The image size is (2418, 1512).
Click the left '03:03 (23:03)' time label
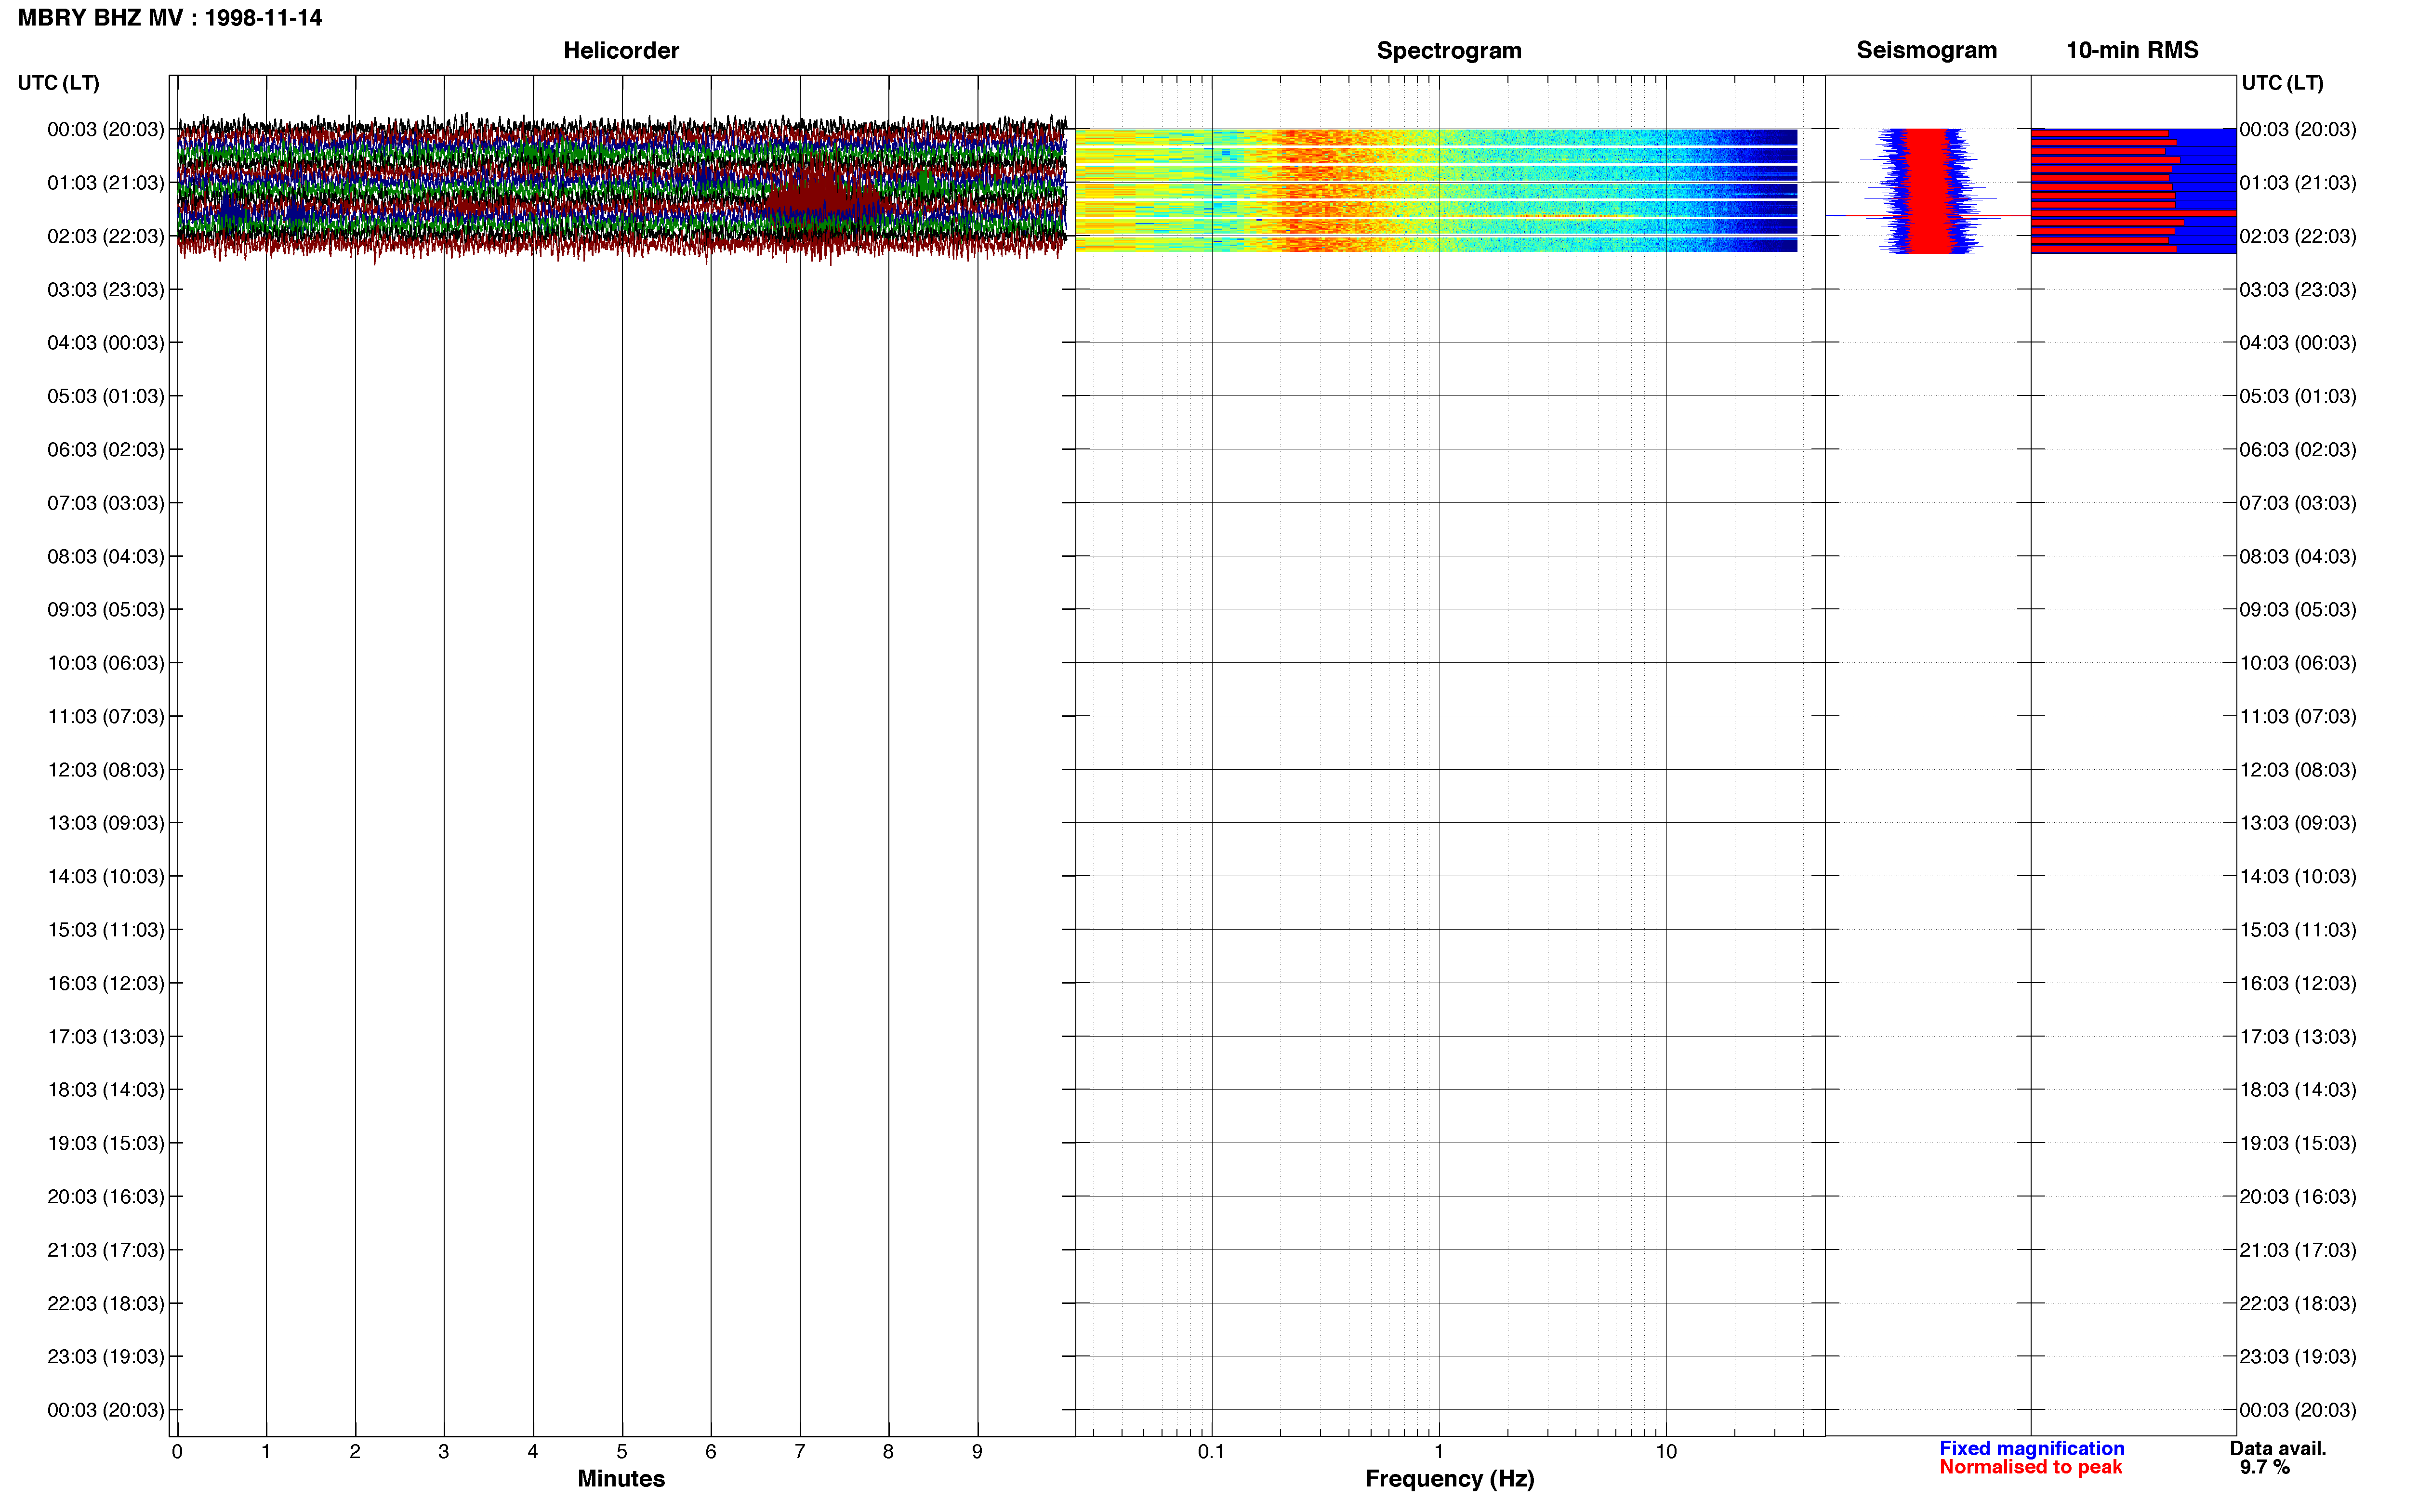(x=105, y=290)
